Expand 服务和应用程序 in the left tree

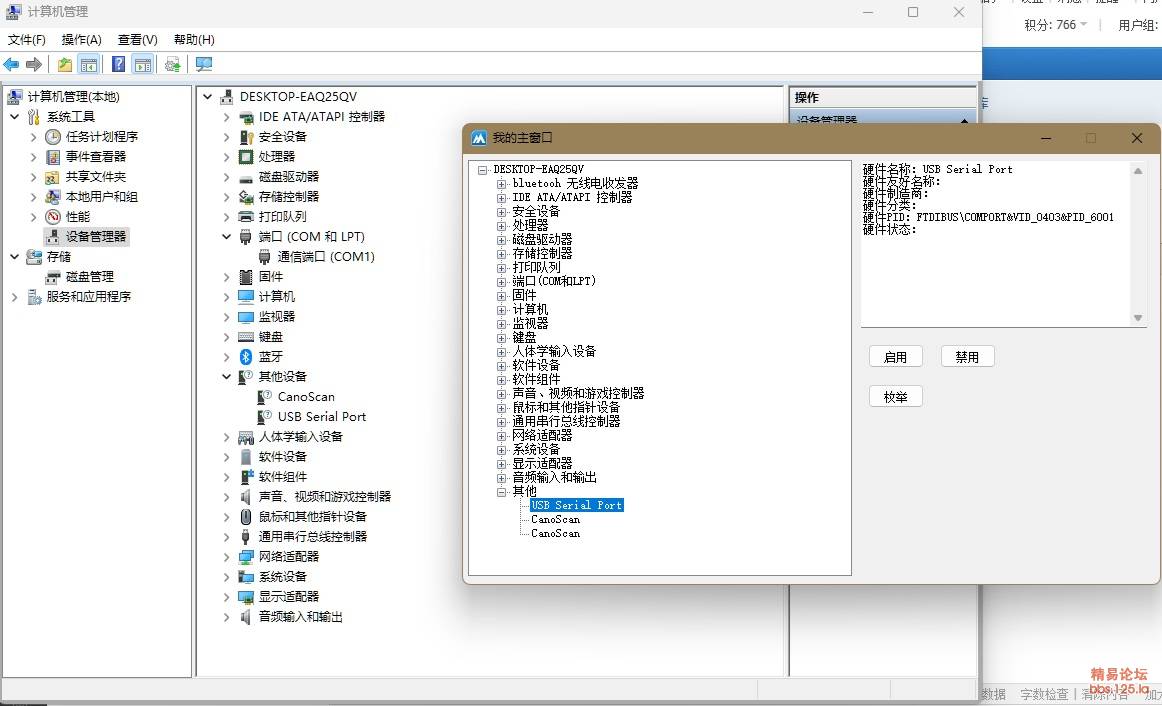pyautogui.click(x=14, y=296)
